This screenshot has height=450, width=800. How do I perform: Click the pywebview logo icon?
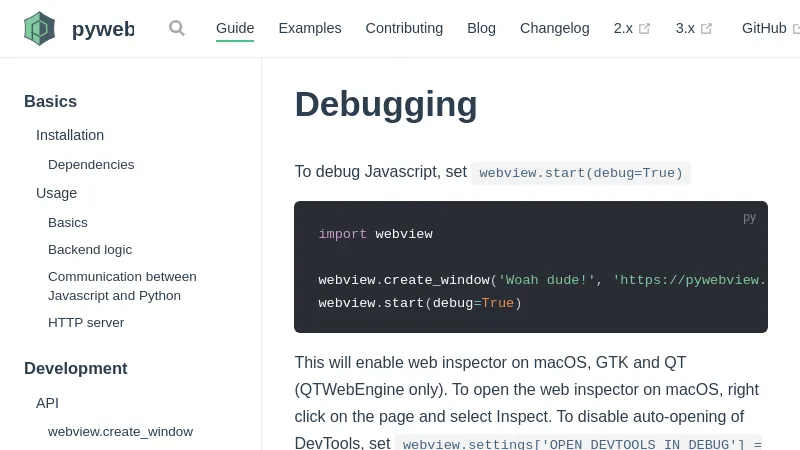pos(39,28)
